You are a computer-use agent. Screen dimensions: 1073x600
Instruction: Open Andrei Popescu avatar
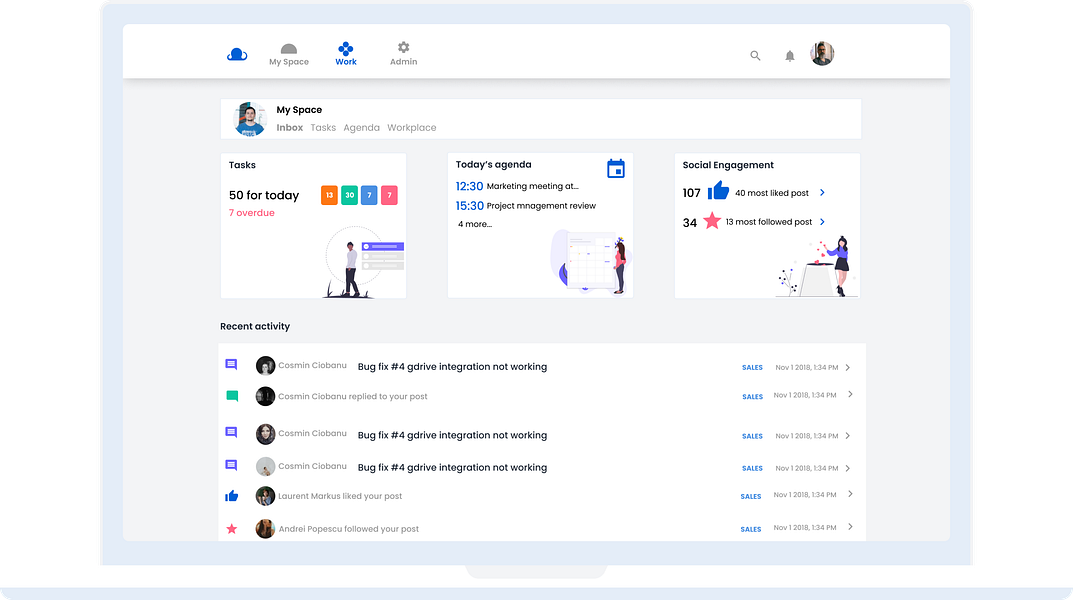(266, 529)
